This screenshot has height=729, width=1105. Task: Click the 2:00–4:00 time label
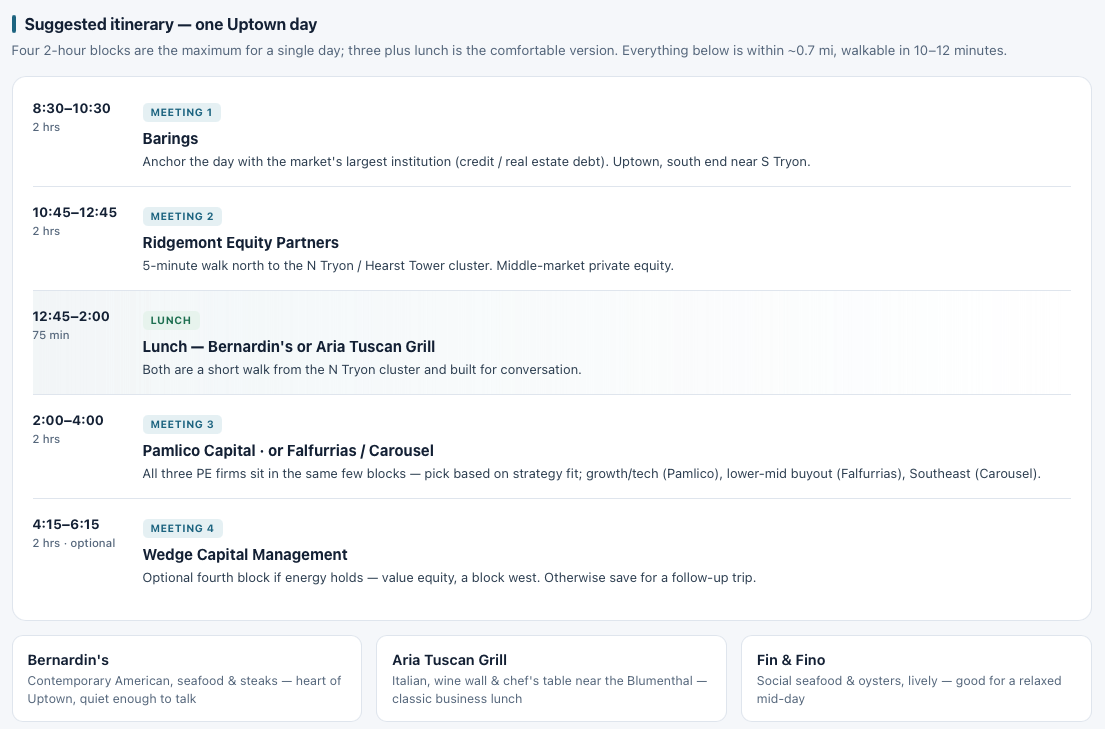tap(68, 420)
